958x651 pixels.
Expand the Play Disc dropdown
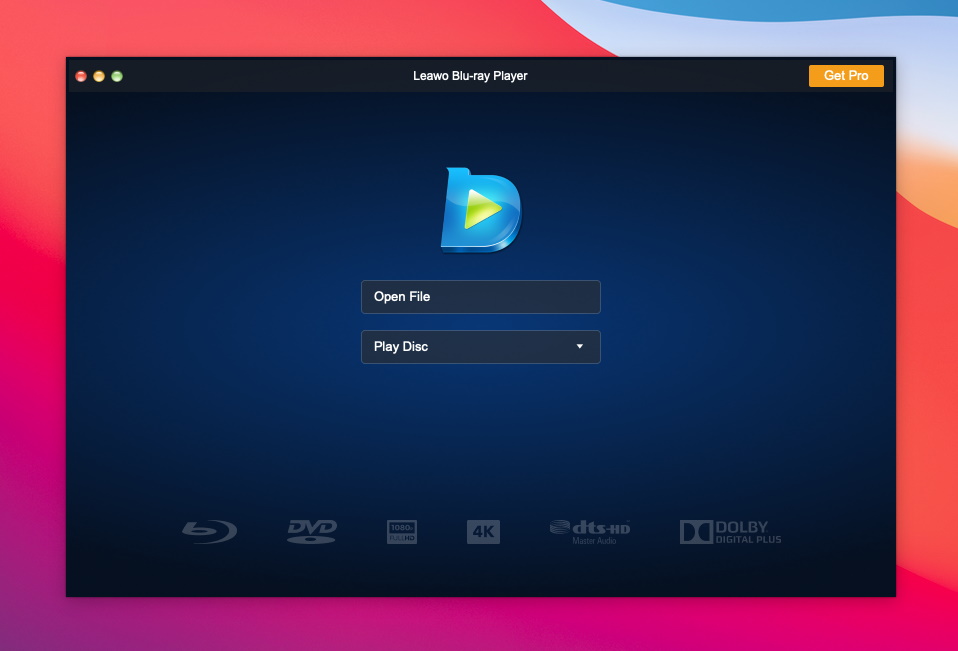click(x=480, y=347)
